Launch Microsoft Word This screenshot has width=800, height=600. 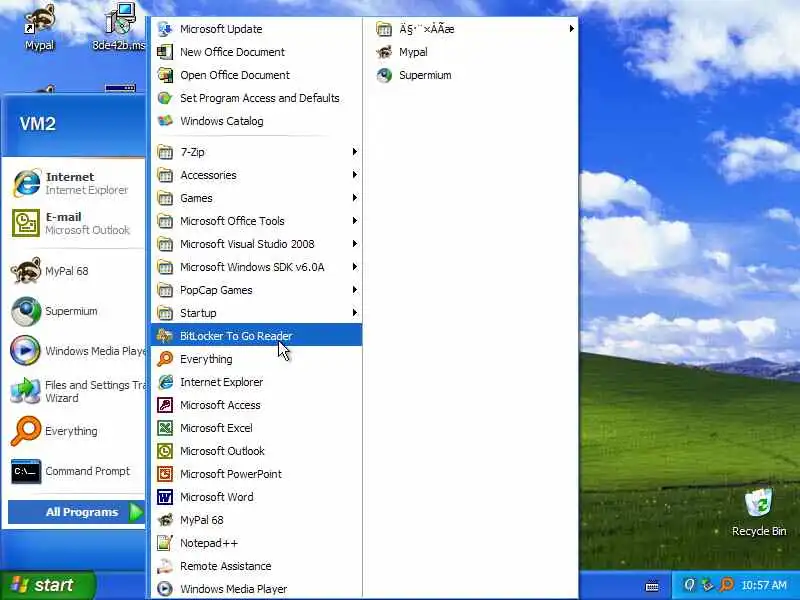(256, 497)
